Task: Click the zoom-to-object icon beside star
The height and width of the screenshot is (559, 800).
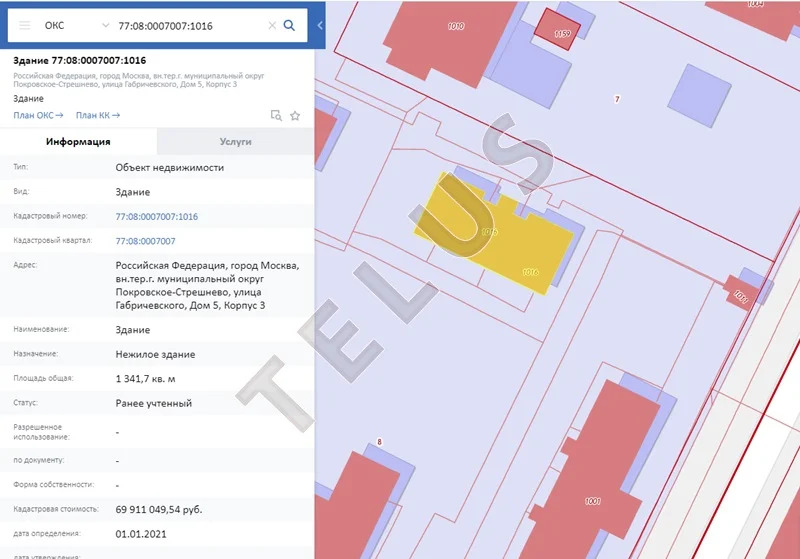Action: click(277, 115)
